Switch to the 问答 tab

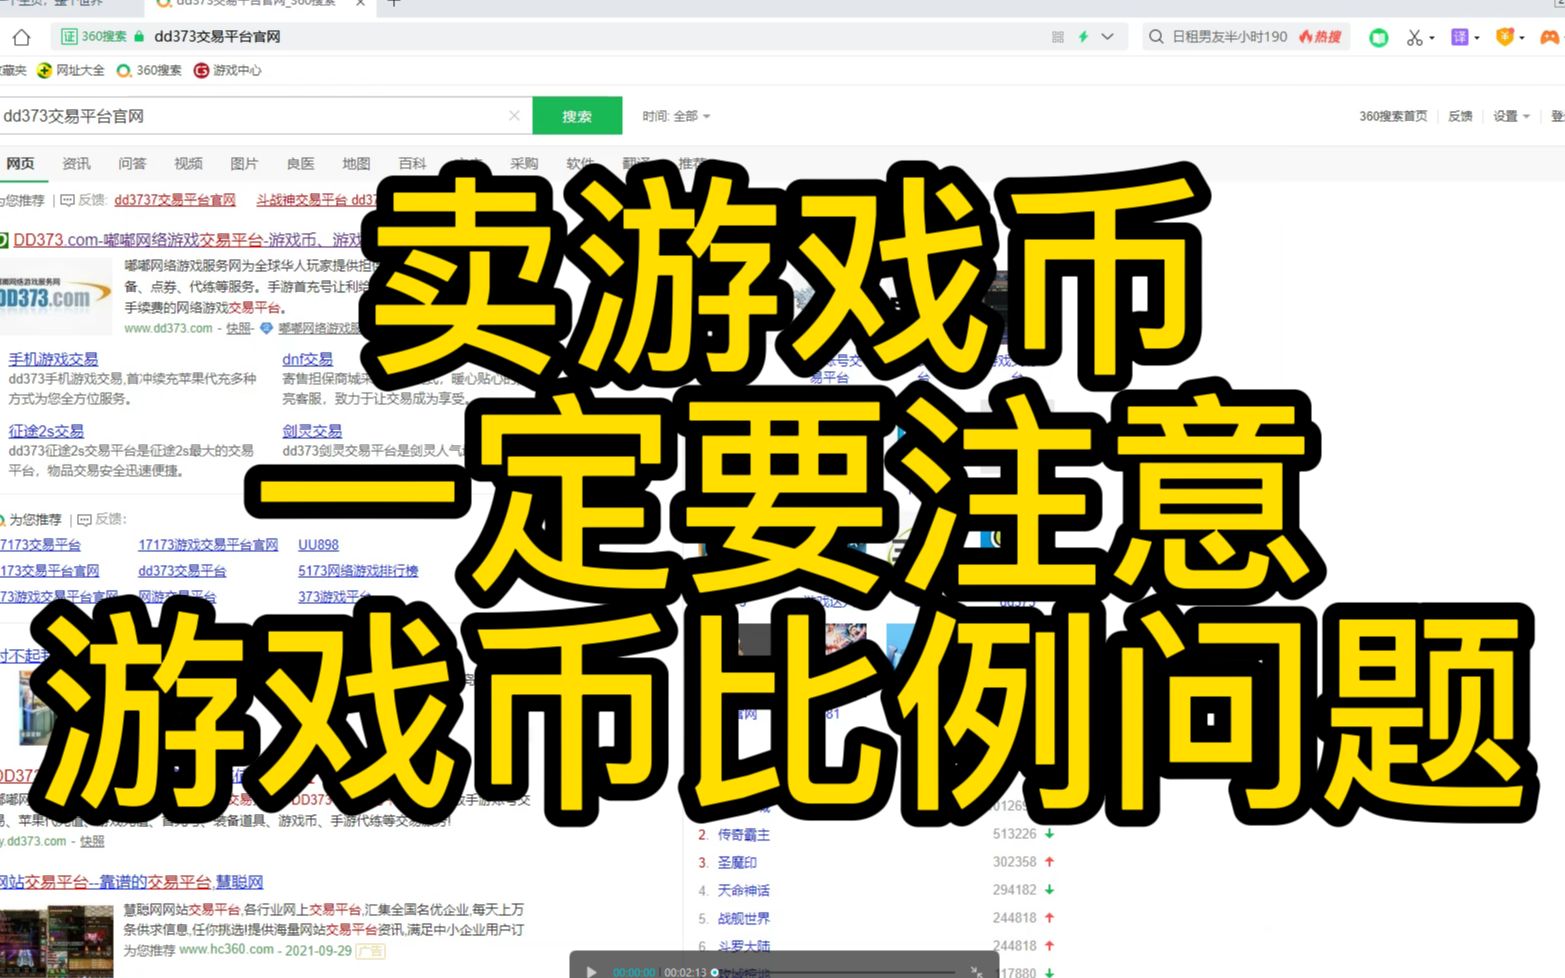click(132, 163)
